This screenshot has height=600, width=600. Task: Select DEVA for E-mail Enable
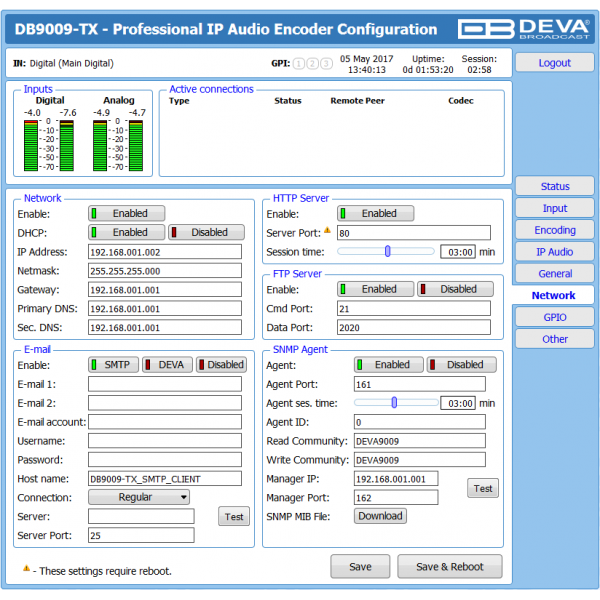click(x=167, y=365)
